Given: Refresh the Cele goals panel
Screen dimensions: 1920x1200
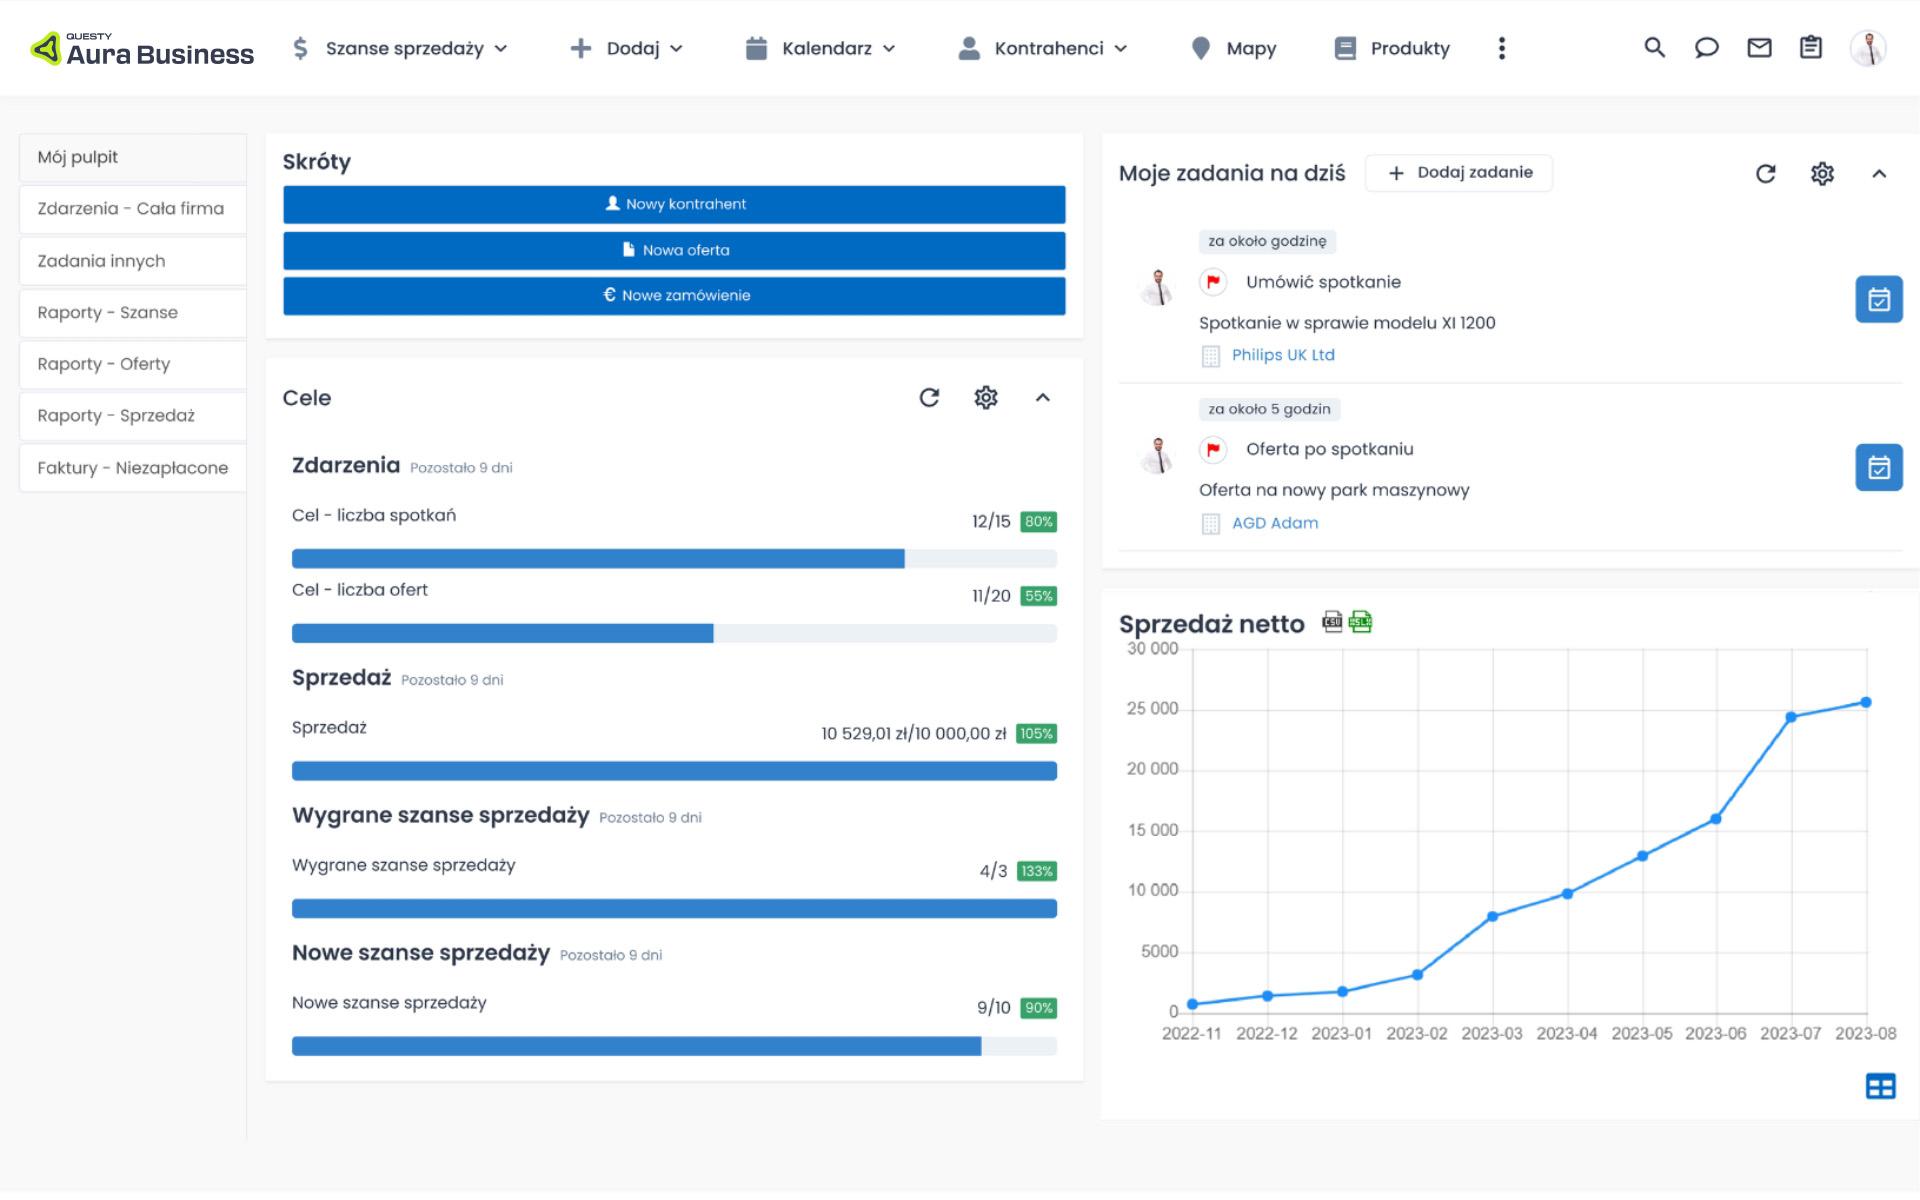Looking at the screenshot, I should pyautogui.click(x=929, y=398).
